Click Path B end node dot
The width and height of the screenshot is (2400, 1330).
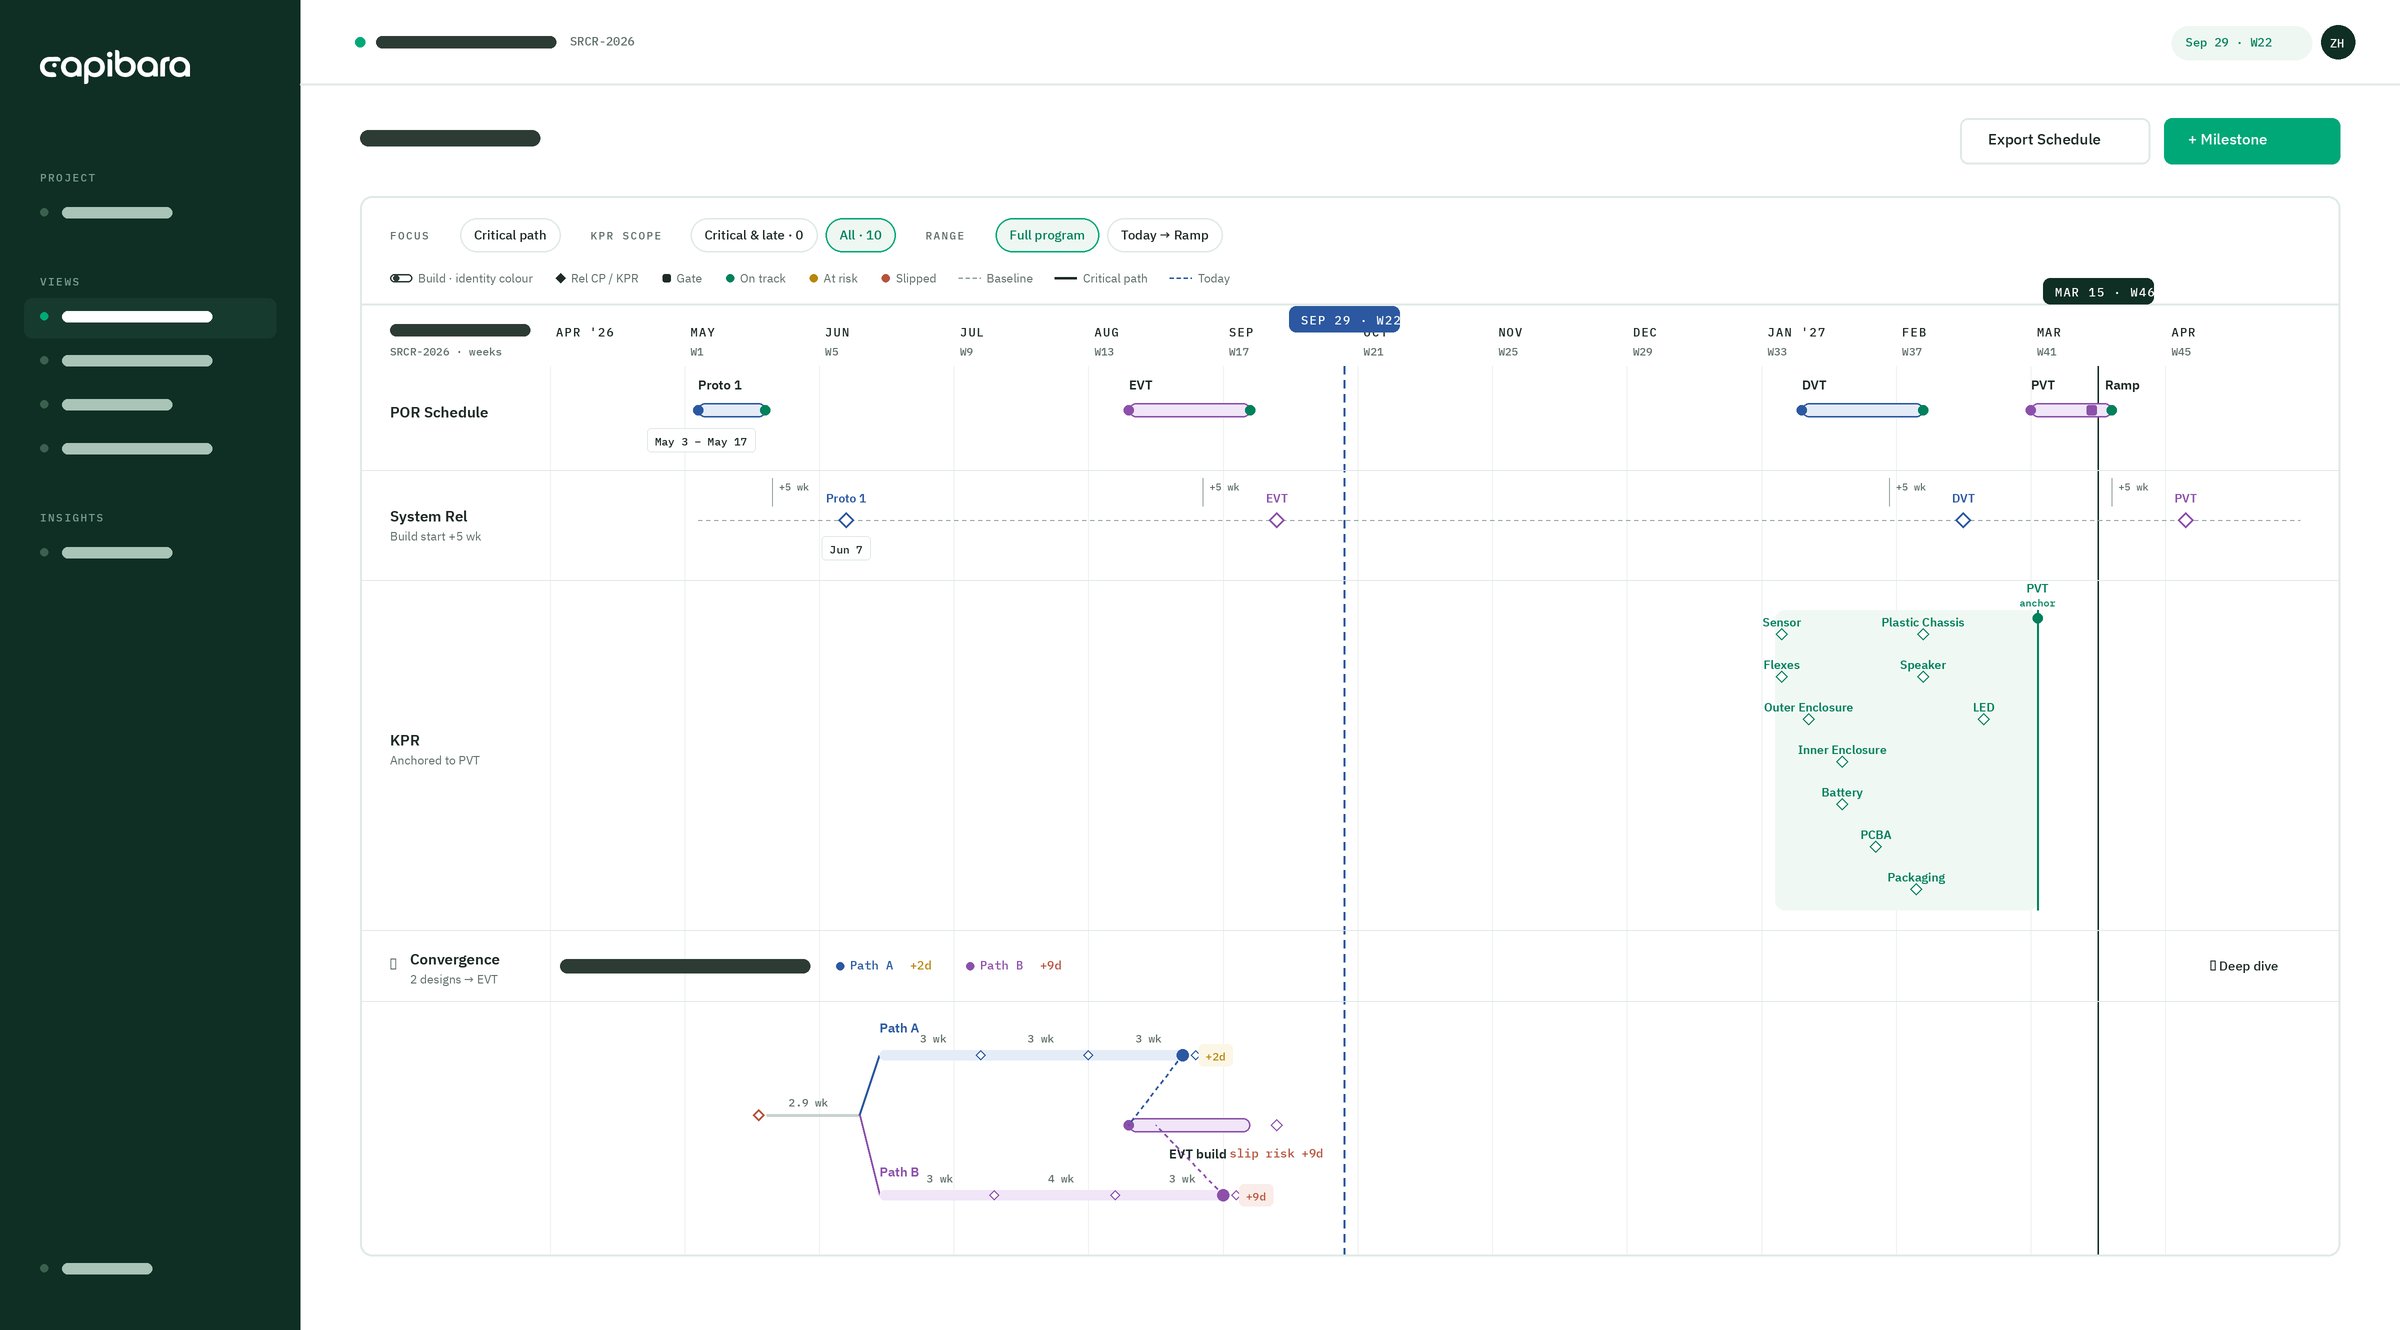[x=1223, y=1196]
